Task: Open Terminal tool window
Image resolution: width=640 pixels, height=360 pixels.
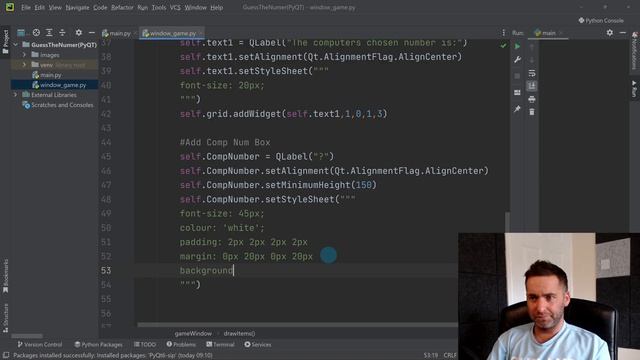Action: pos(220,344)
